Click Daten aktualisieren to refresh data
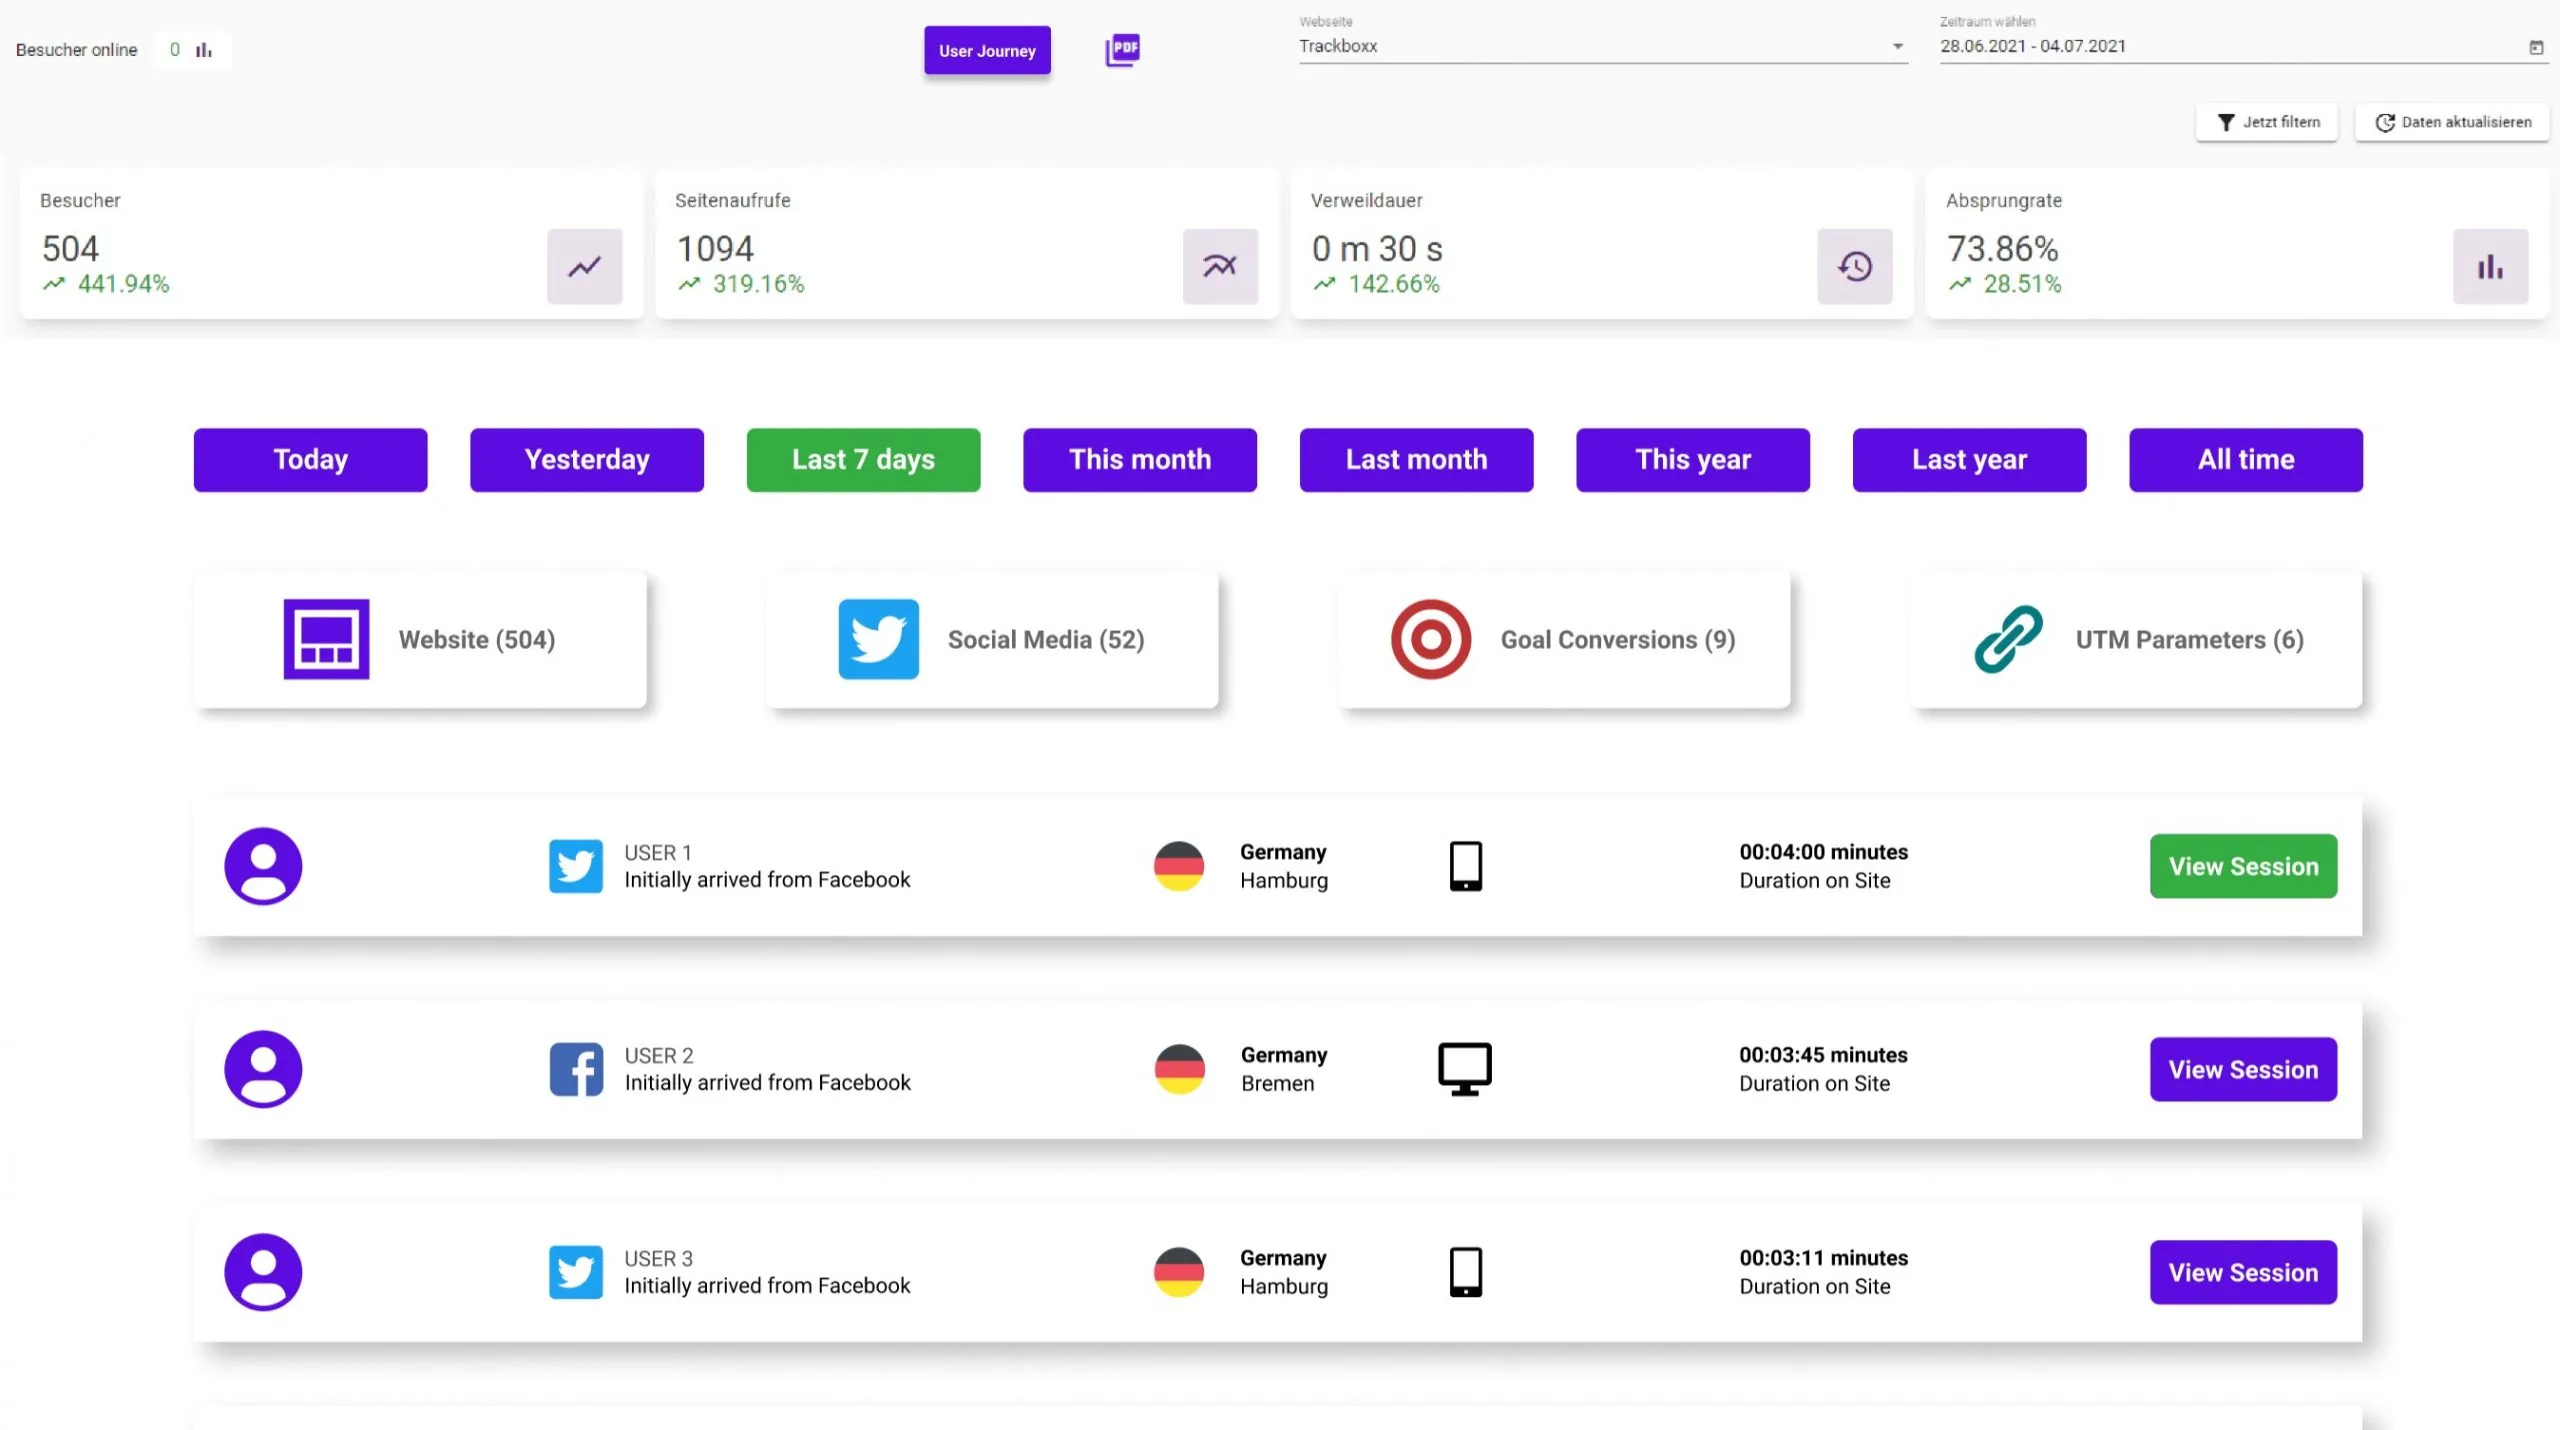This screenshot has height=1430, width=2560. click(2451, 122)
